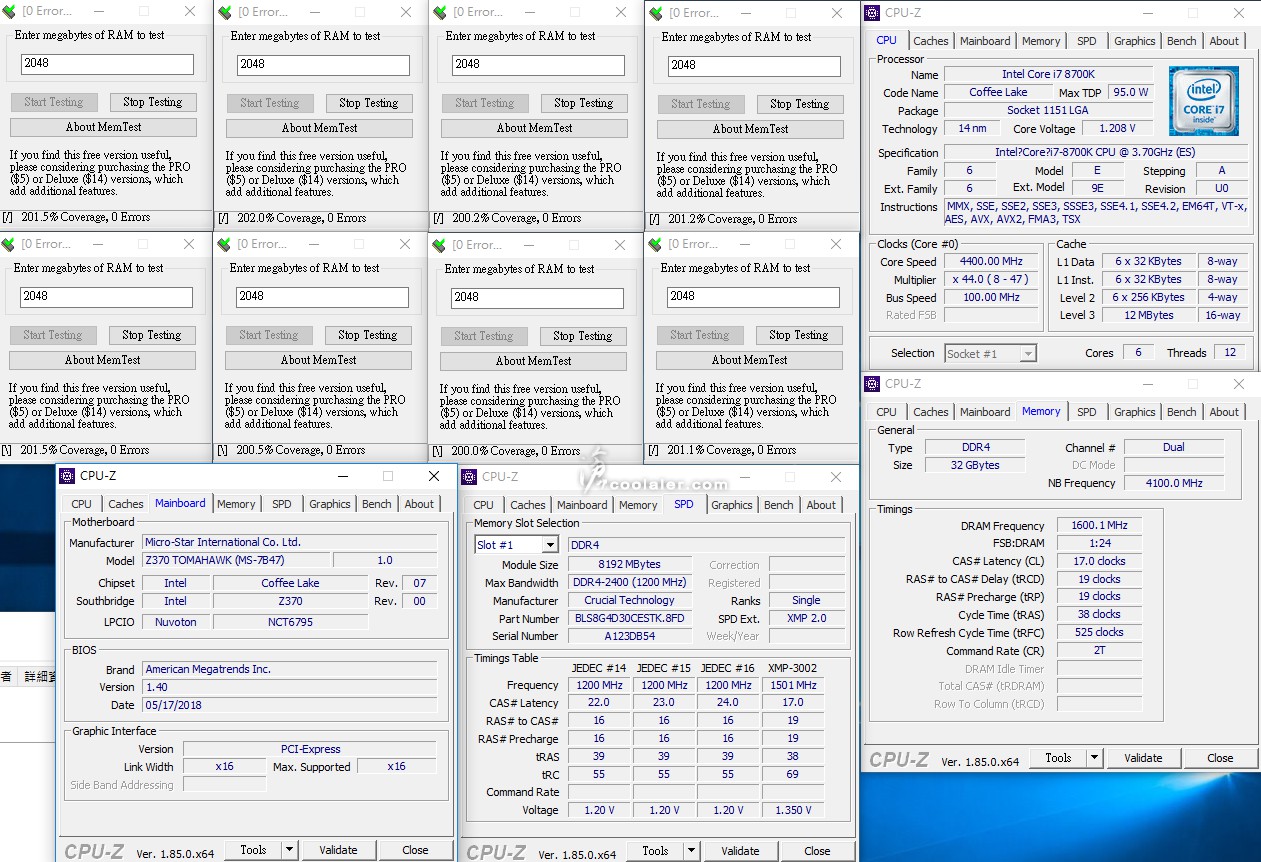Click the Command Rate value "2T"
Image resolution: width=1261 pixels, height=862 pixels.
(x=1099, y=651)
